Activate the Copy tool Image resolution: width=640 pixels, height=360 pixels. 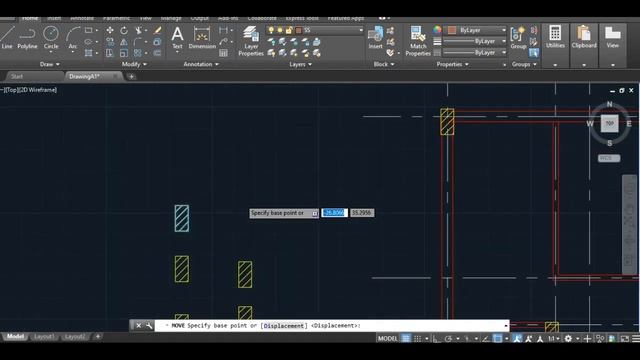coord(110,42)
